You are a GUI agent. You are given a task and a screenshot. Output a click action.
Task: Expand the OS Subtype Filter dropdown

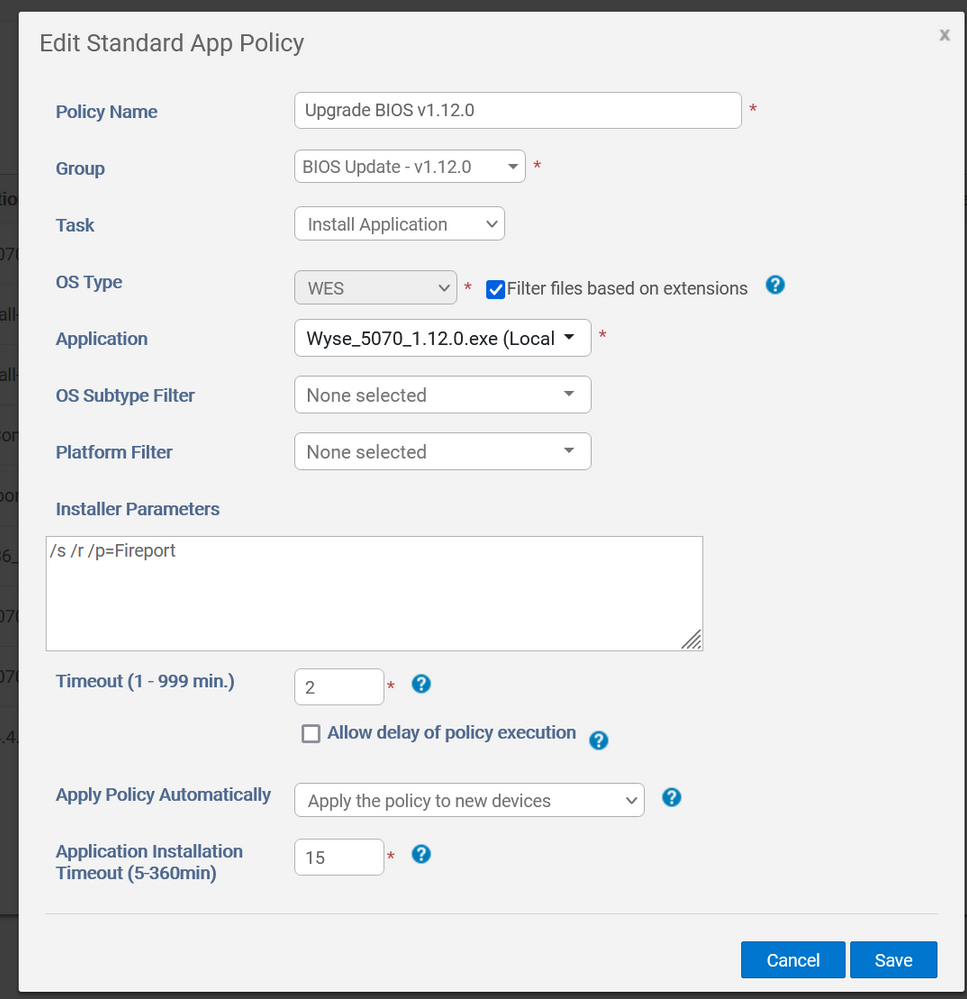tap(443, 394)
